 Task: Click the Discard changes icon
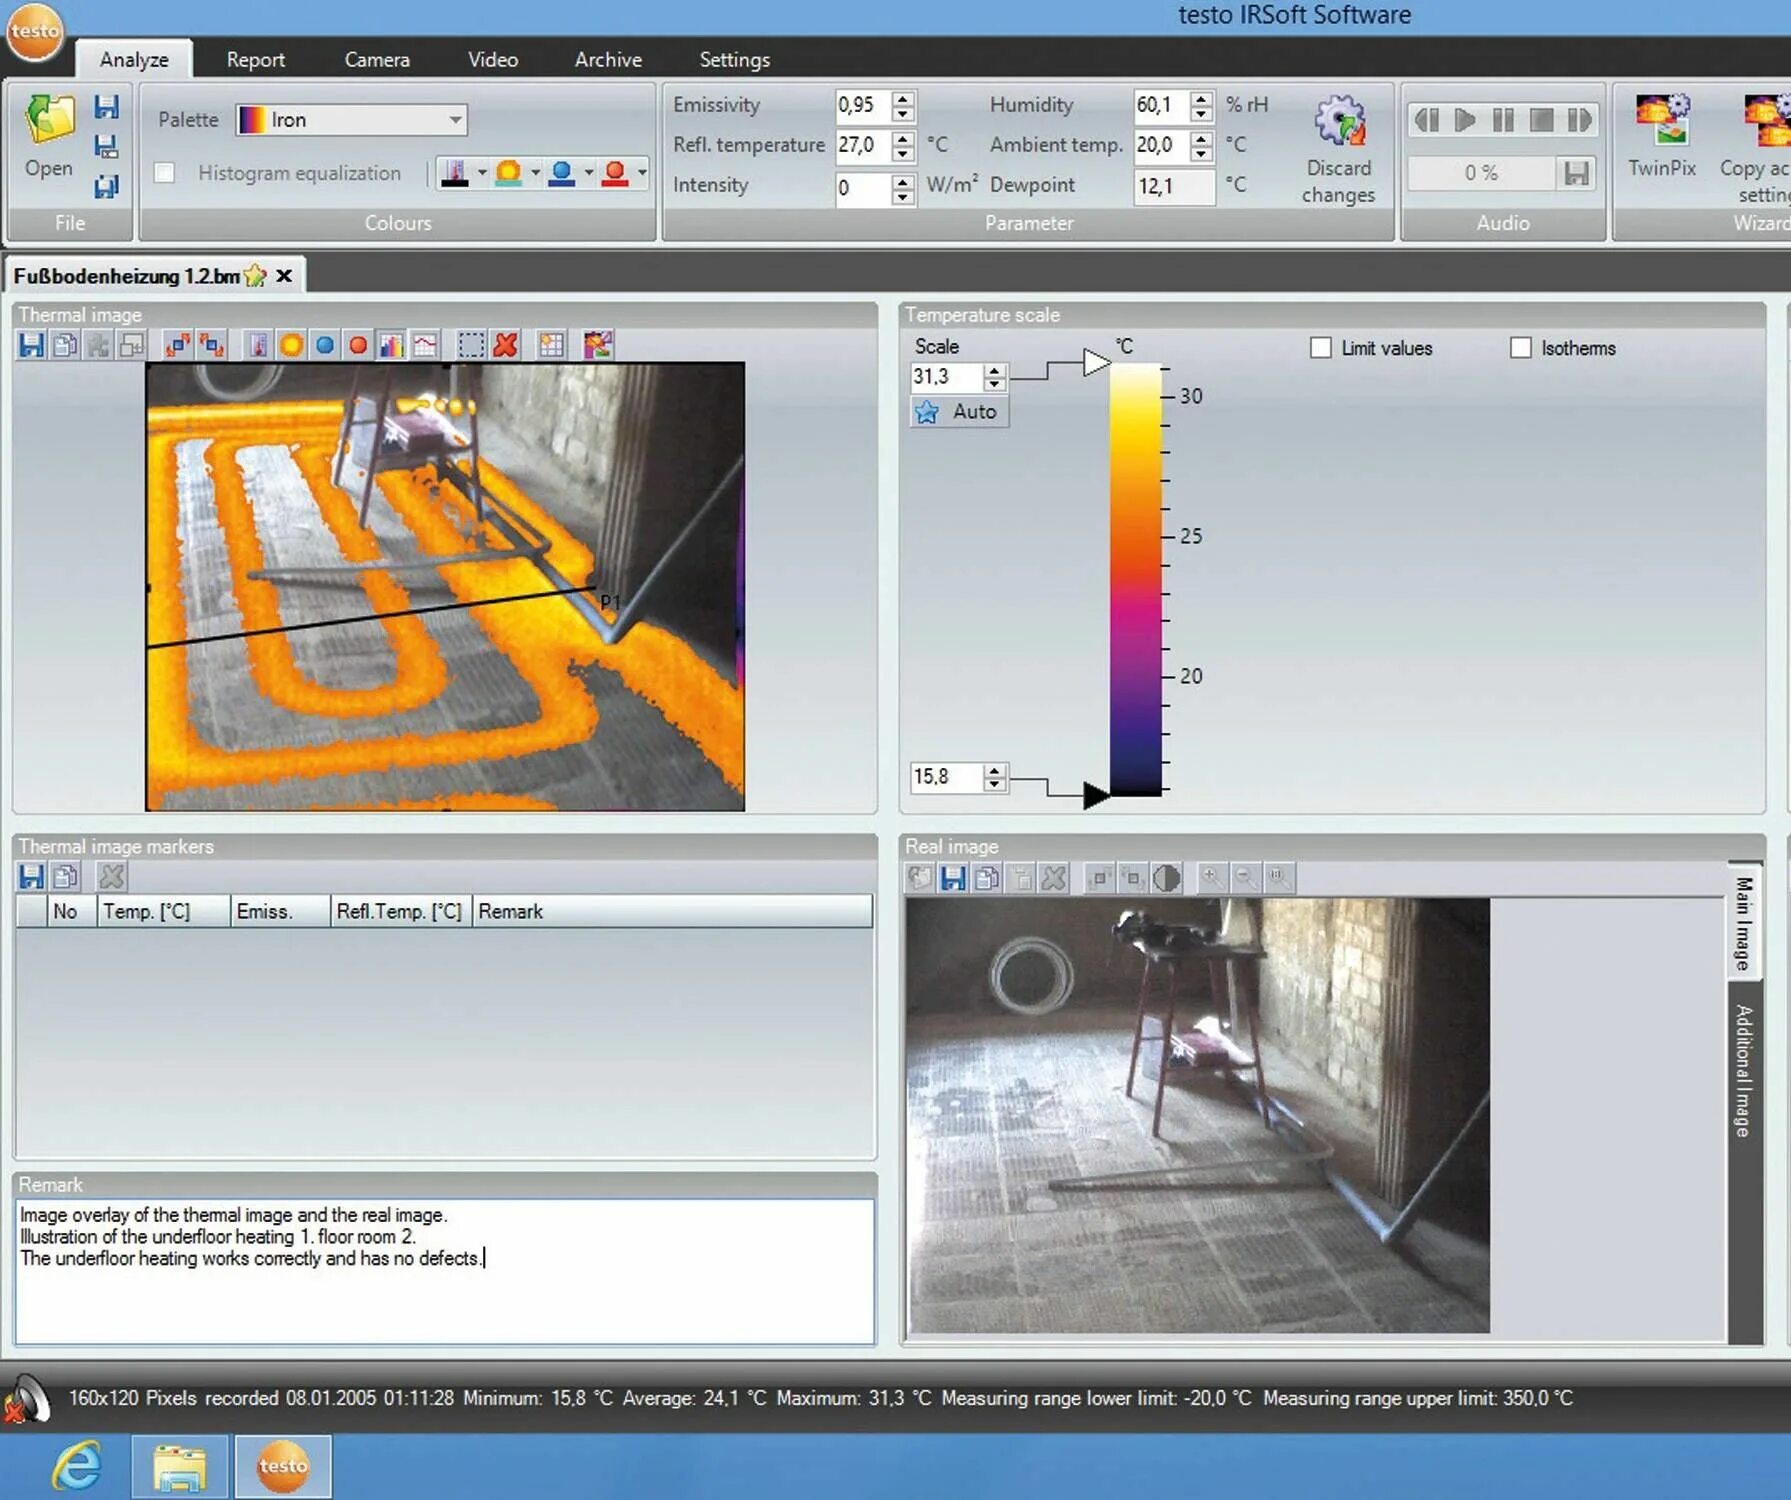[1338, 122]
